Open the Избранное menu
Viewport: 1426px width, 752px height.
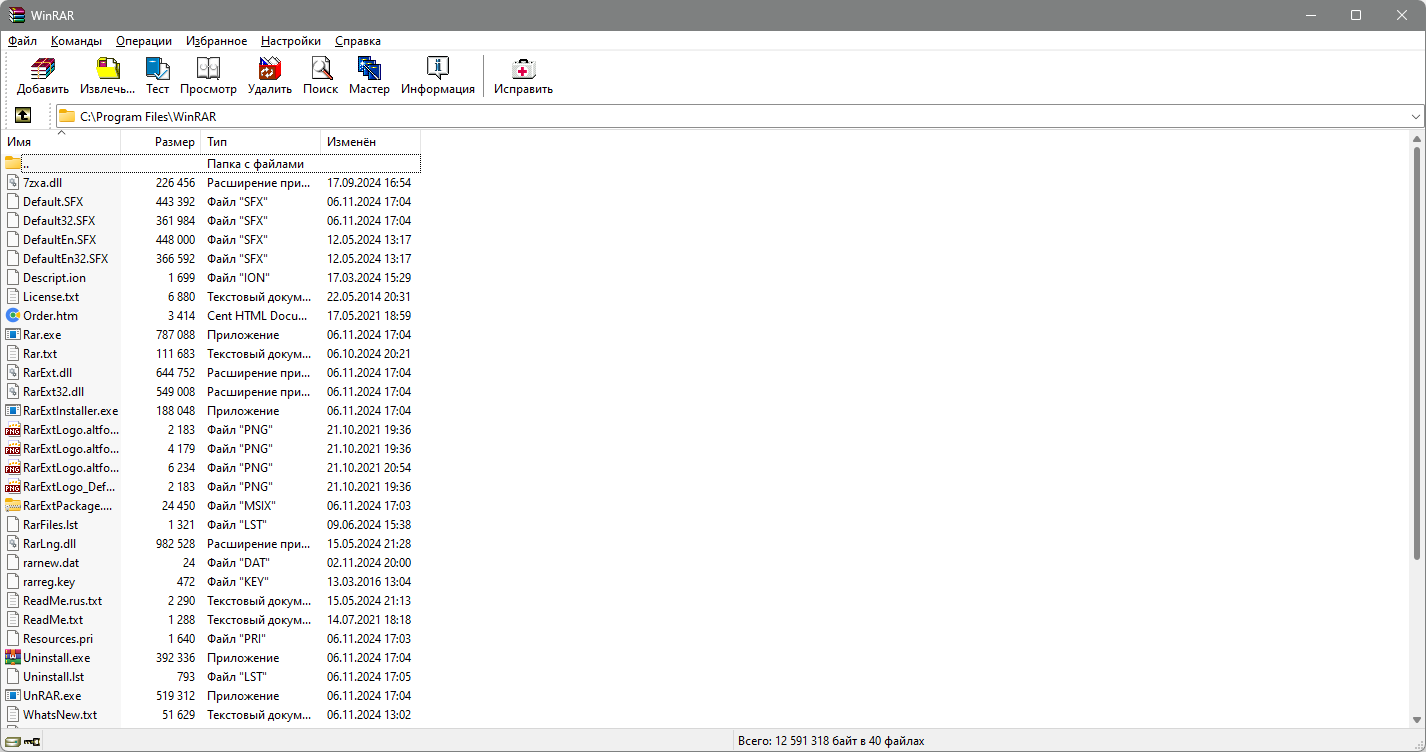click(216, 41)
